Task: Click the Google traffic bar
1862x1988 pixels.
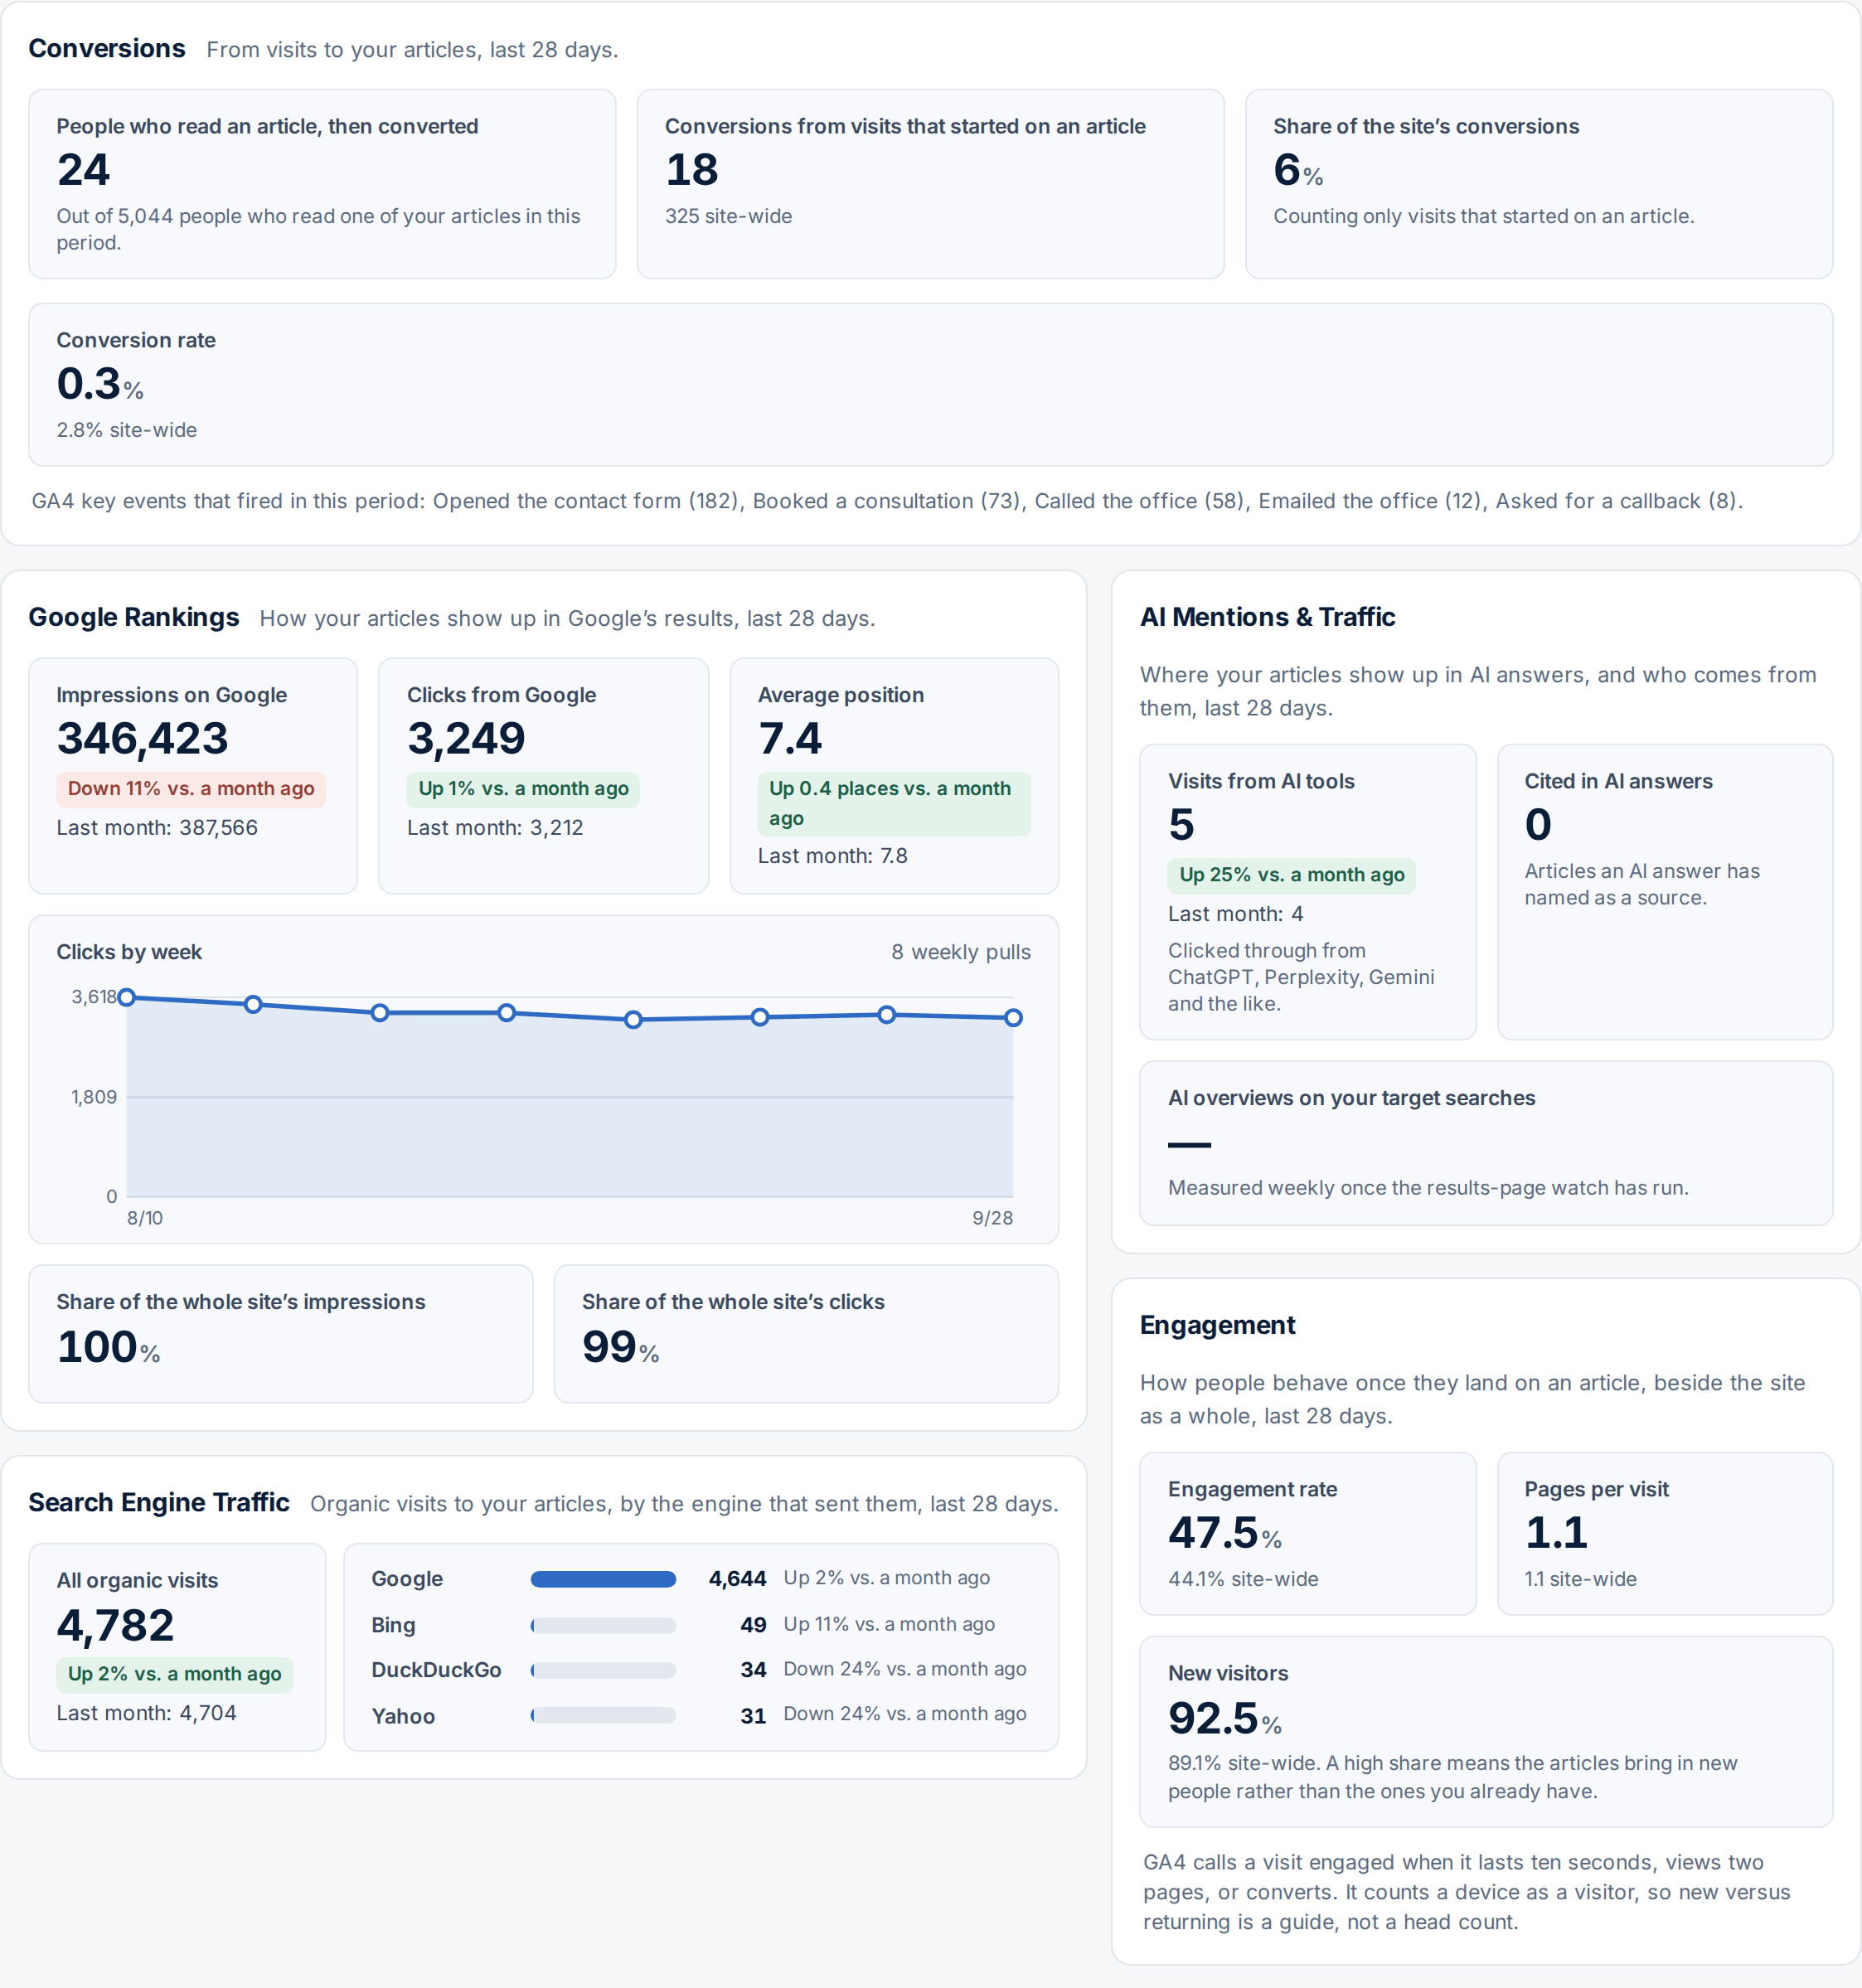Action: 603,1579
